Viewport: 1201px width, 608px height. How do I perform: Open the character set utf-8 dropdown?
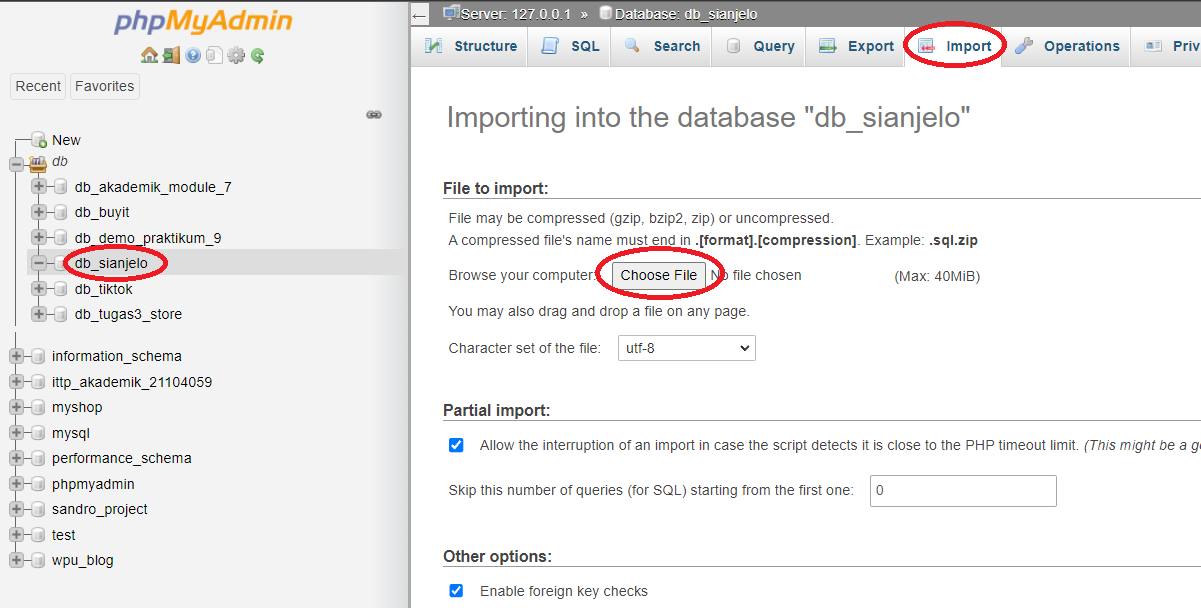pos(686,348)
